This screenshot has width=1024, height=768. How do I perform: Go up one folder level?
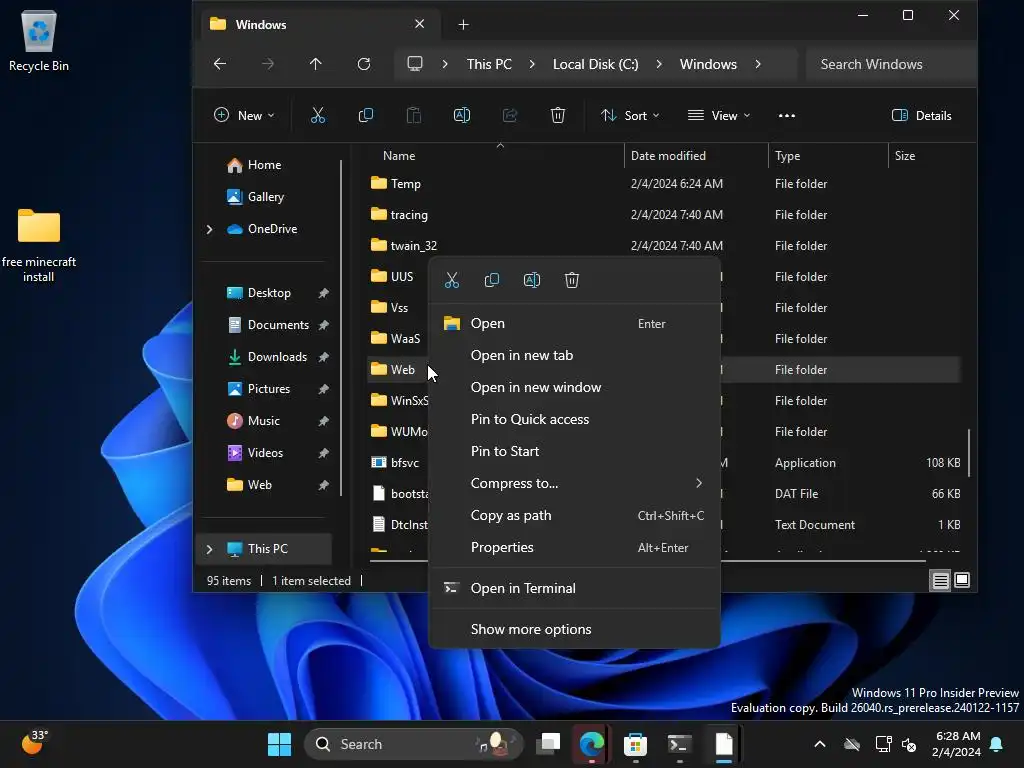pos(315,64)
